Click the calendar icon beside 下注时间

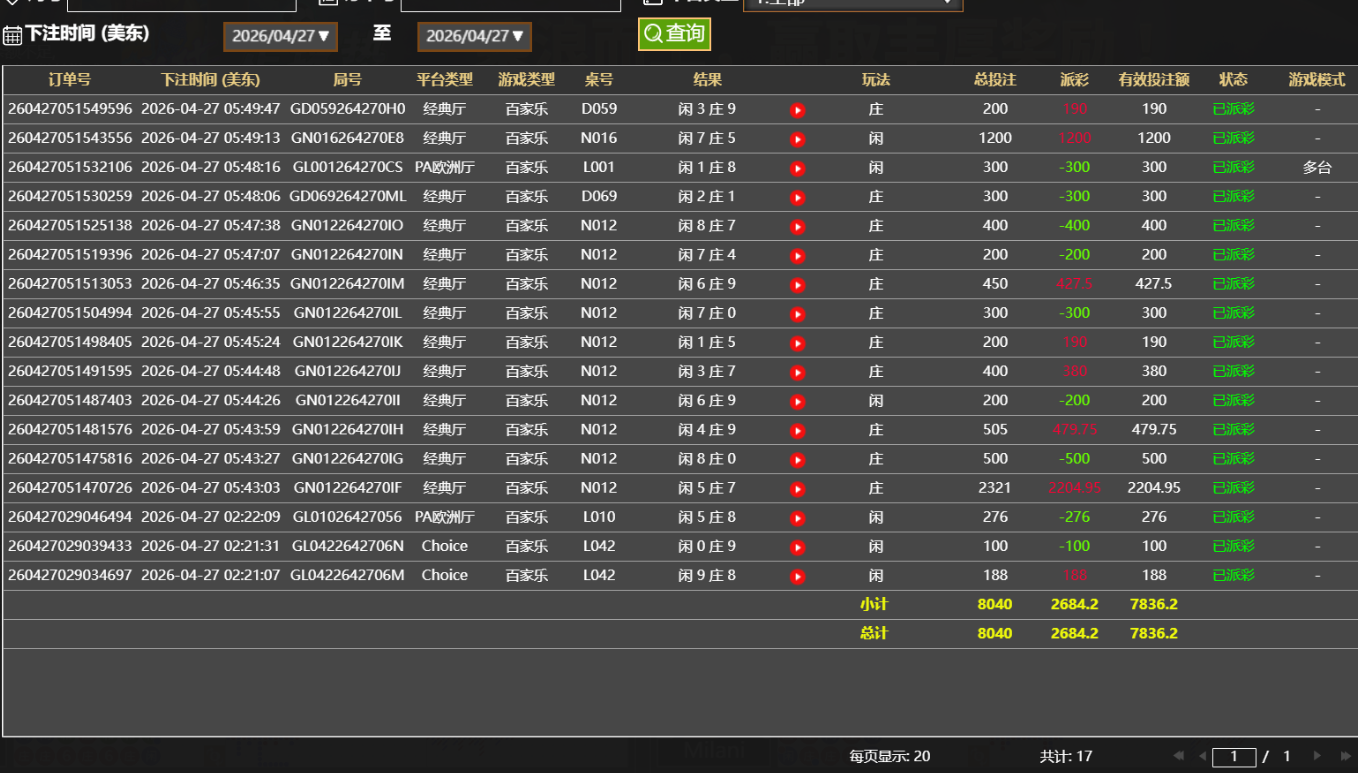[x=12, y=36]
